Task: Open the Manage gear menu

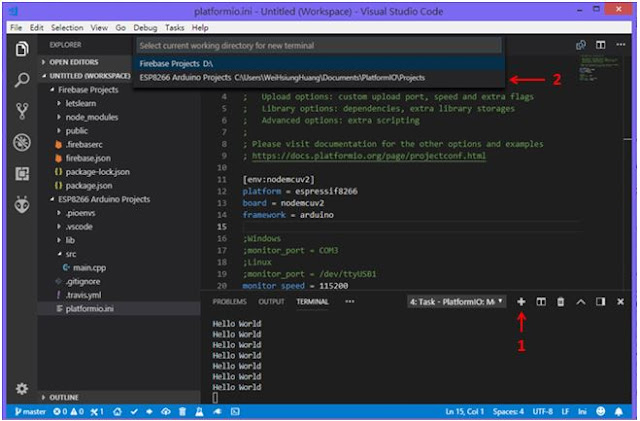Action: (x=22, y=388)
